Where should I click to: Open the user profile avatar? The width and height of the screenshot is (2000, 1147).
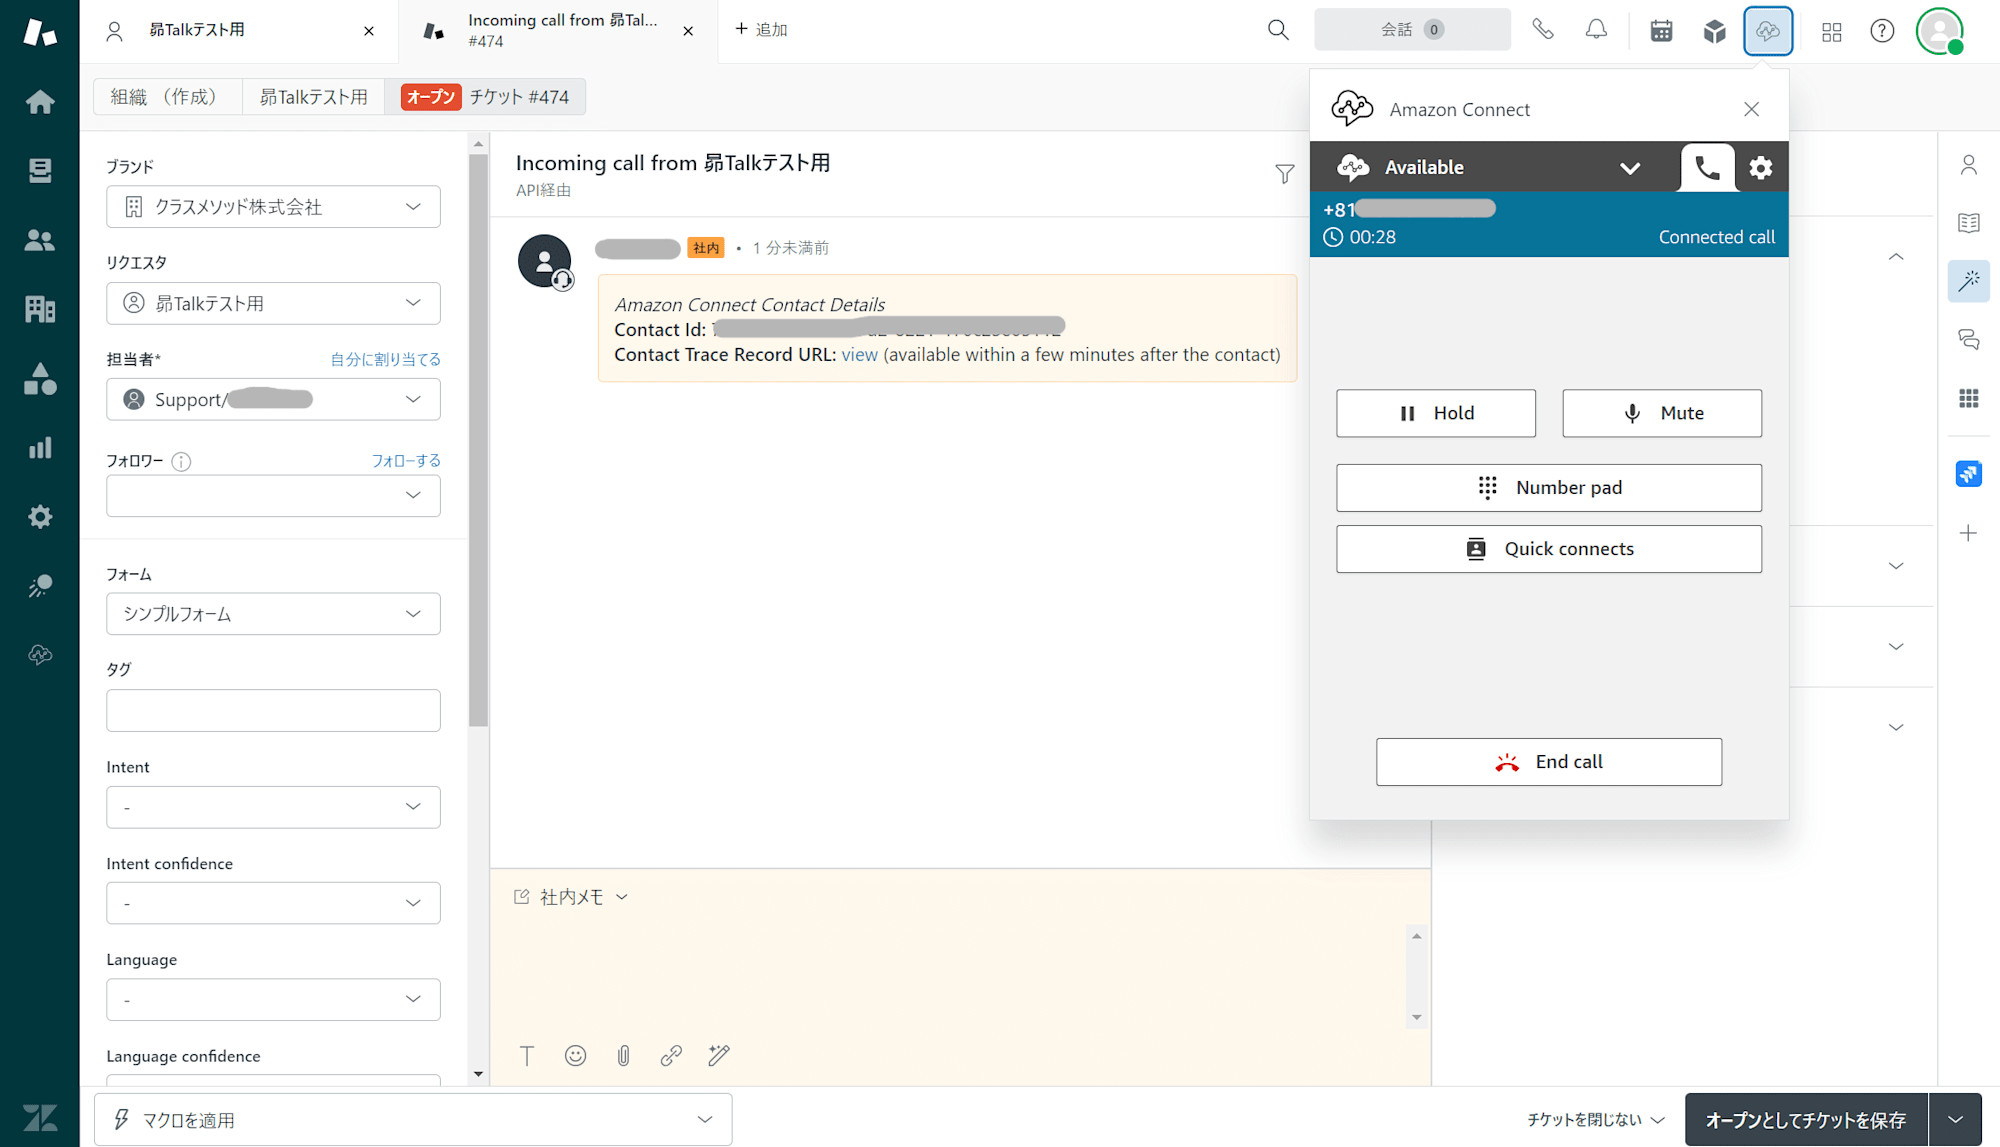(1940, 31)
